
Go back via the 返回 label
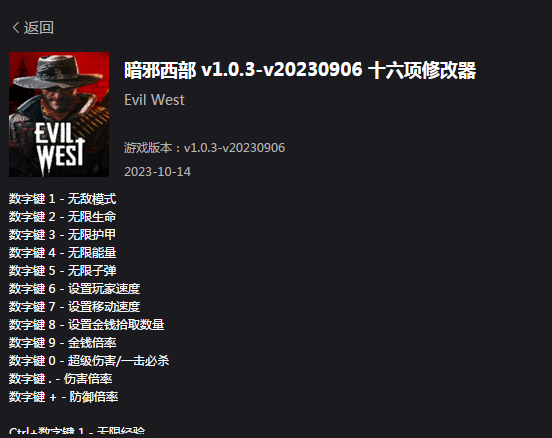point(39,28)
